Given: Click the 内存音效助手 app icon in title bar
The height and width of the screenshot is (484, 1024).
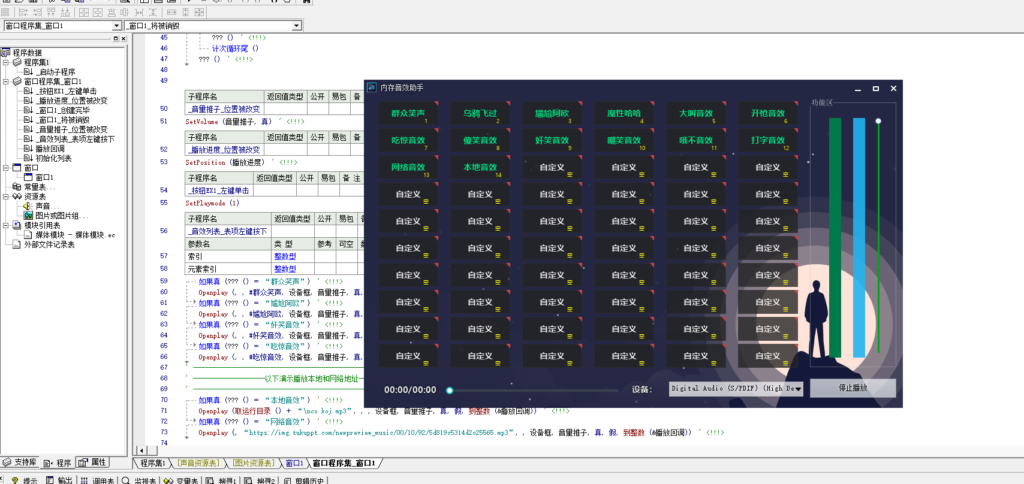Looking at the screenshot, I should [x=371, y=88].
